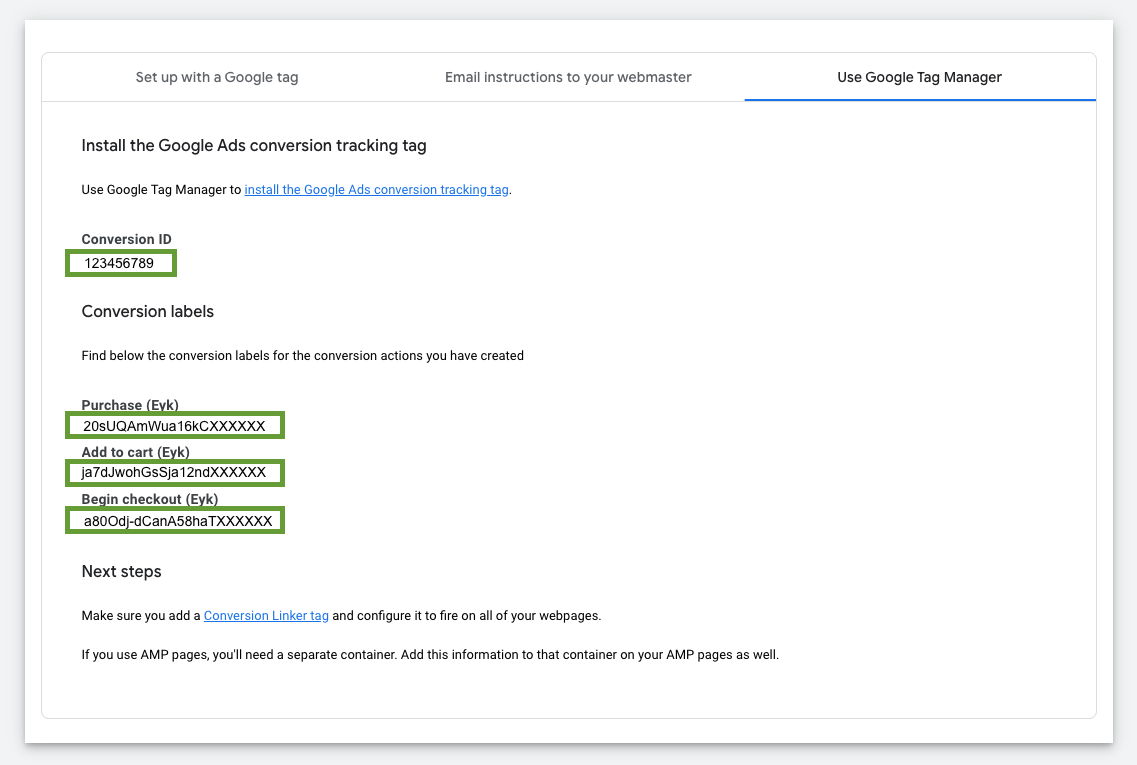Click the Begin checkout (Eyk) heading
Viewport: 1137px width, 765px height.
(149, 499)
